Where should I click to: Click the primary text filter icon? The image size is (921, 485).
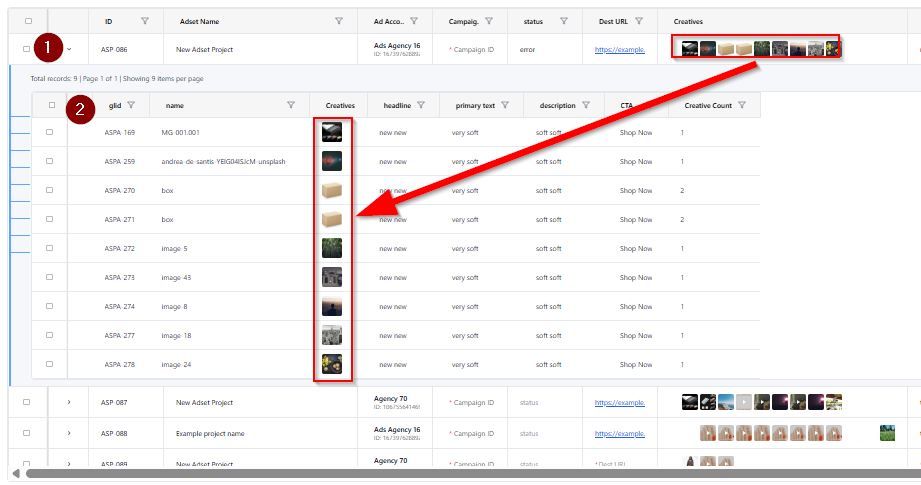click(505, 105)
